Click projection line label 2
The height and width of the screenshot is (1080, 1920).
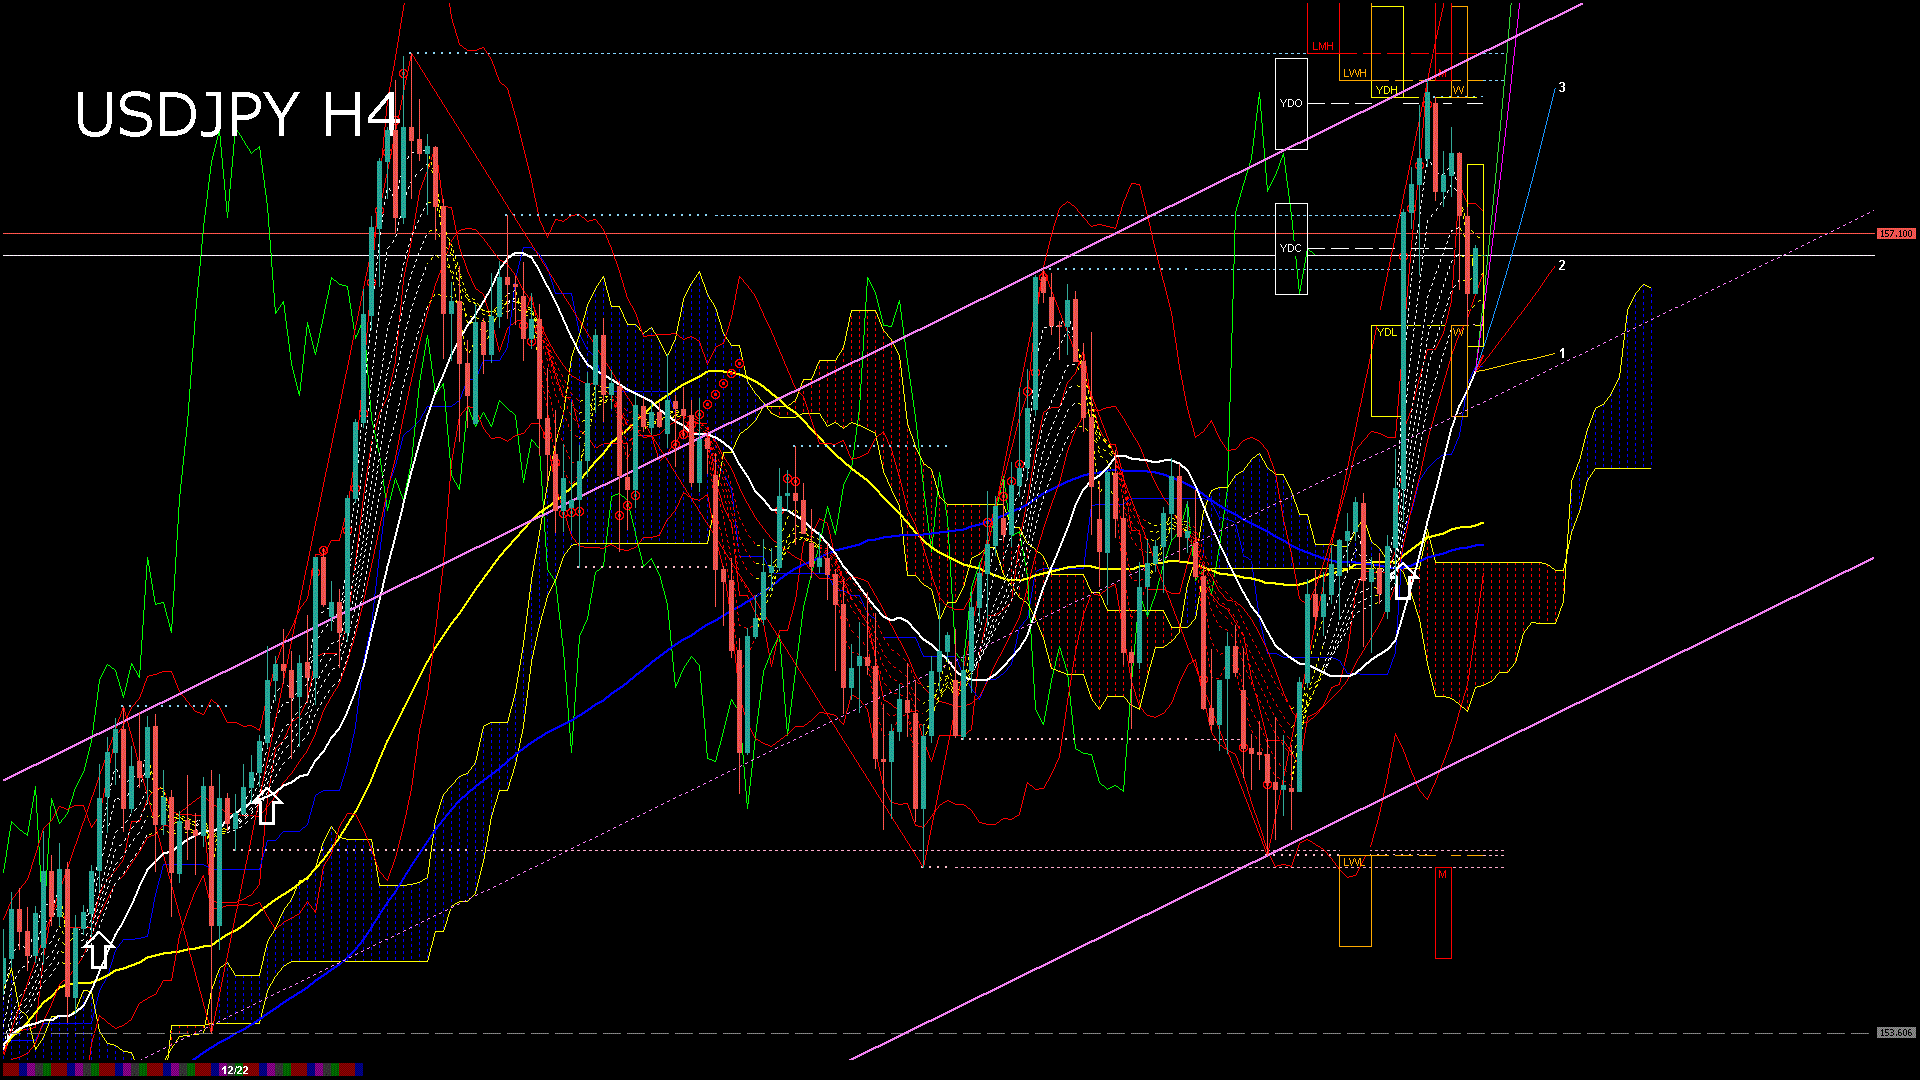point(1562,266)
